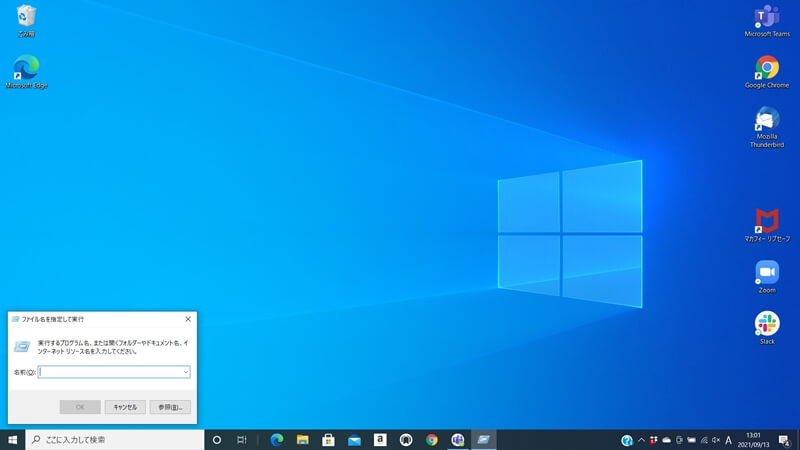Screen dimensions: 800x450
Task: Open Cortana from the taskbar circle
Action: click(216, 440)
